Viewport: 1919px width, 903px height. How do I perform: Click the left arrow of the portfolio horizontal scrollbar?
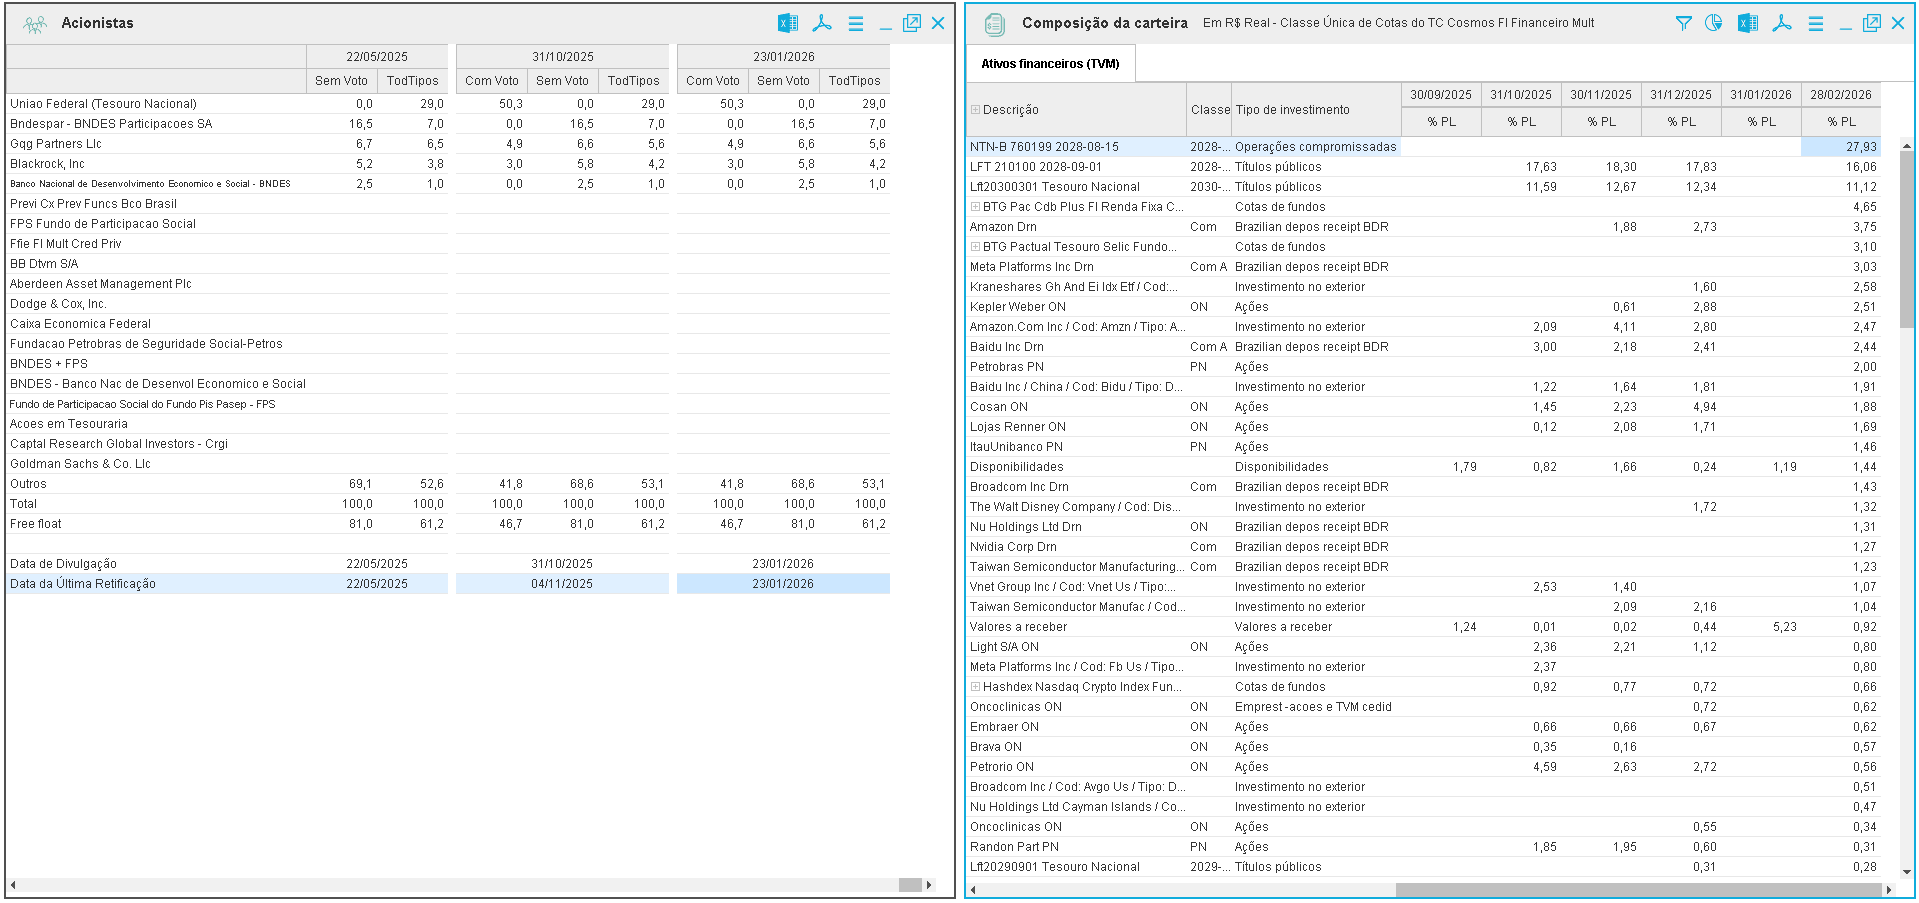tap(973, 889)
